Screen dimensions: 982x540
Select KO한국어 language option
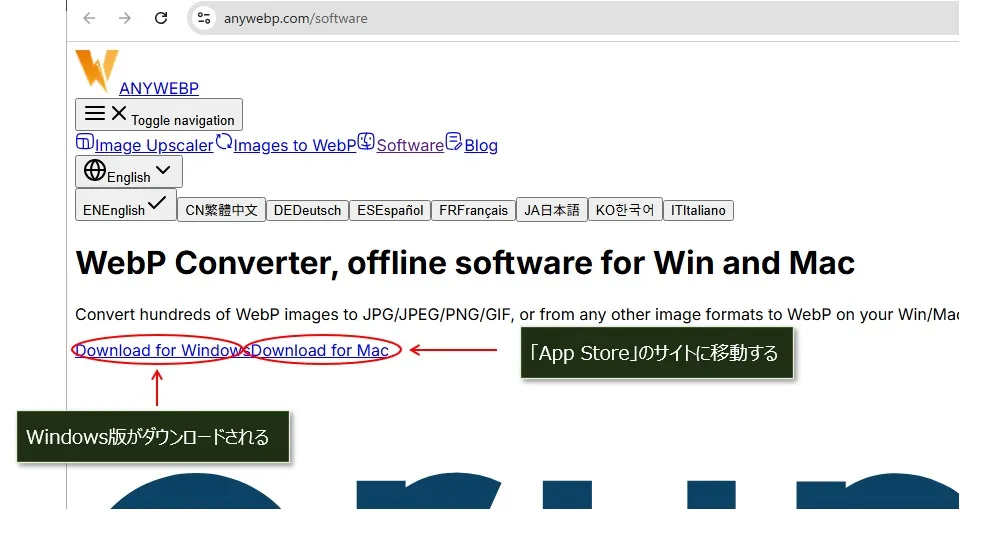[625, 210]
